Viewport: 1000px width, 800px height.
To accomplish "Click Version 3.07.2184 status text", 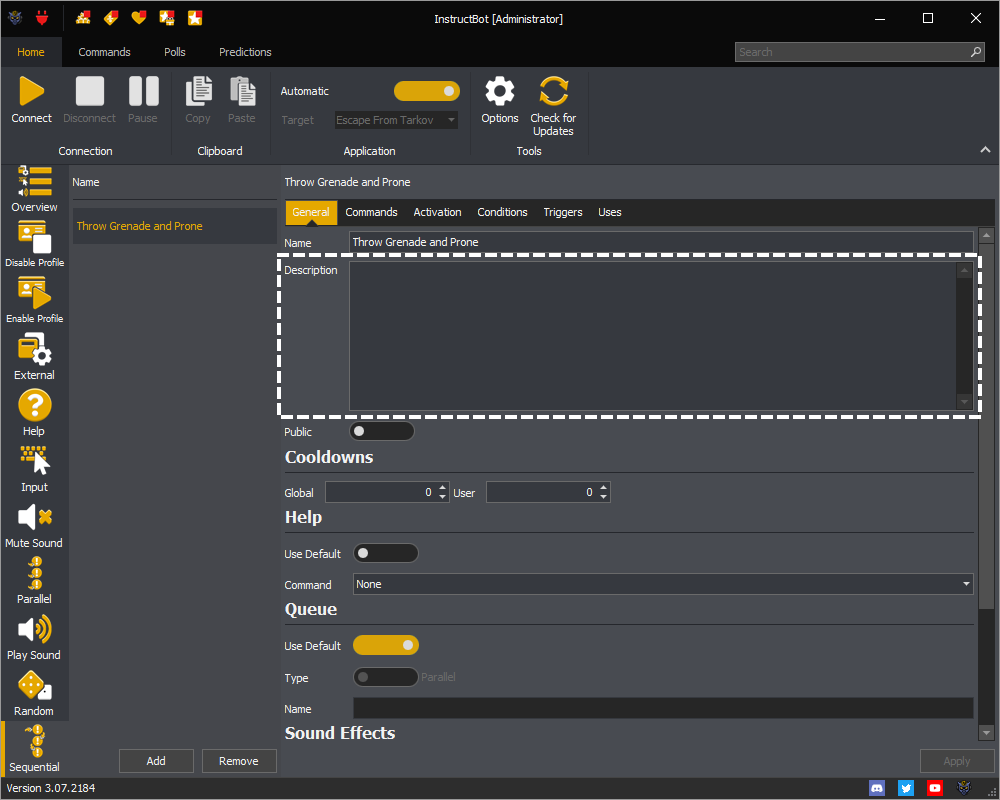I will (x=51, y=789).
